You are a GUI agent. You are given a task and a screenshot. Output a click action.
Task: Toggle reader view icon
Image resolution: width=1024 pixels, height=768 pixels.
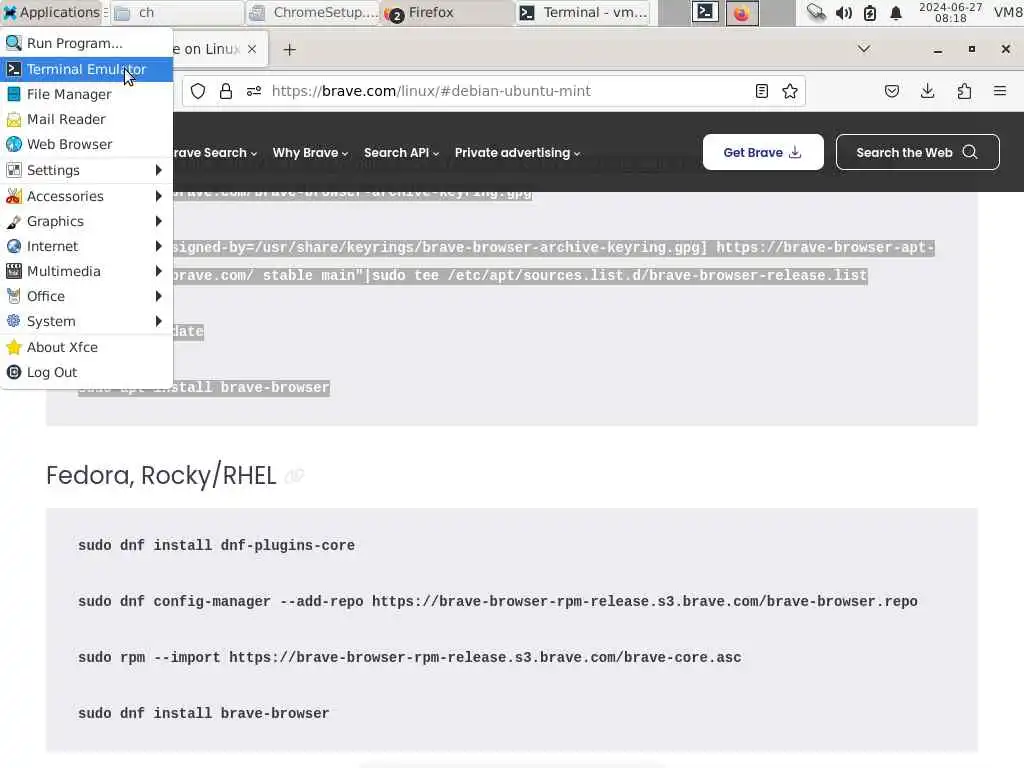[761, 91]
